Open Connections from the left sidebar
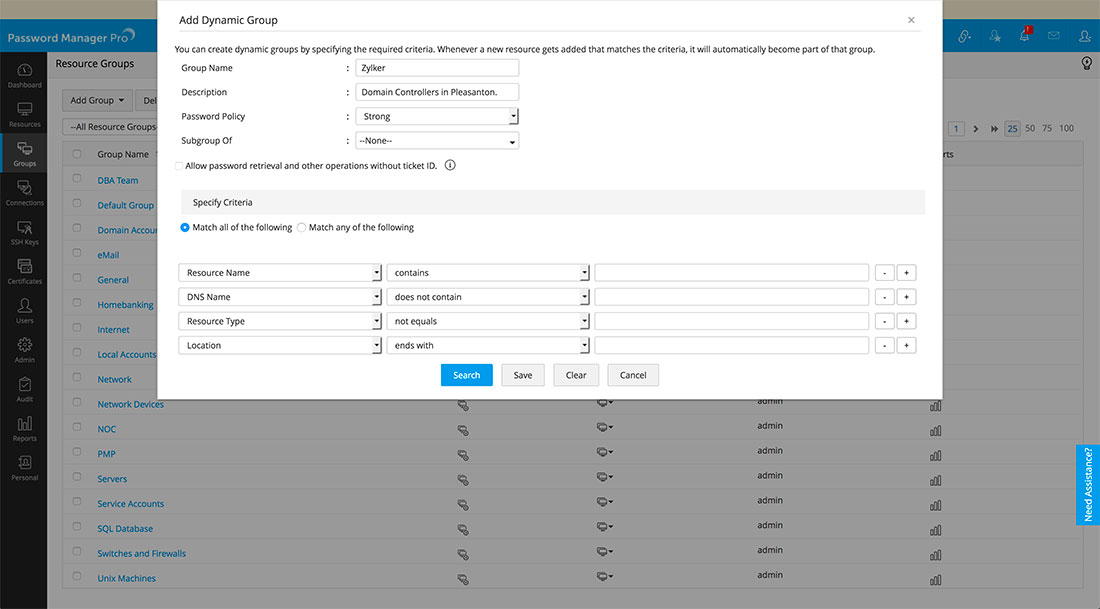Image resolution: width=1100 pixels, height=609 pixels. coord(24,192)
